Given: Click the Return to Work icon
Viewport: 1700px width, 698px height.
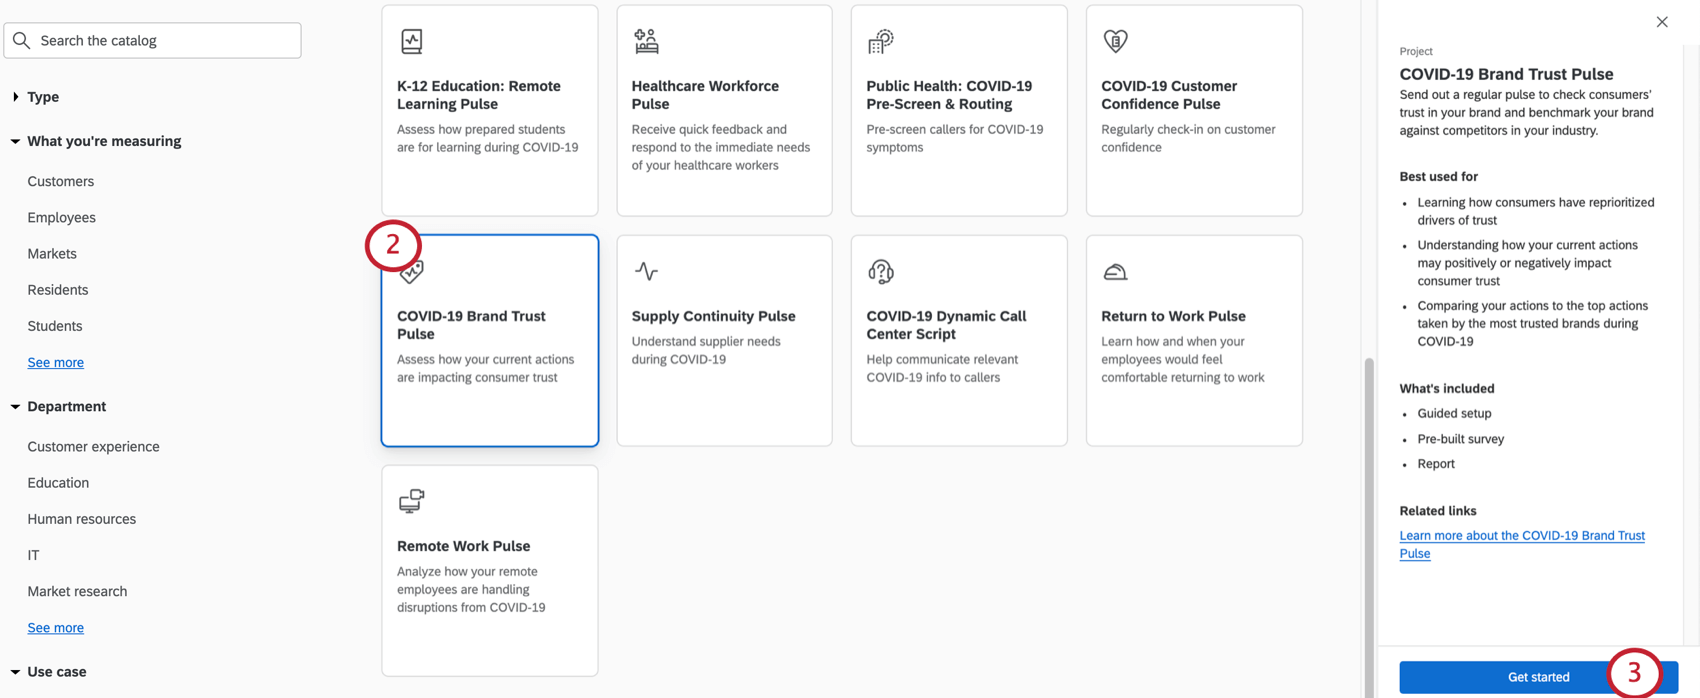Looking at the screenshot, I should tap(1115, 271).
